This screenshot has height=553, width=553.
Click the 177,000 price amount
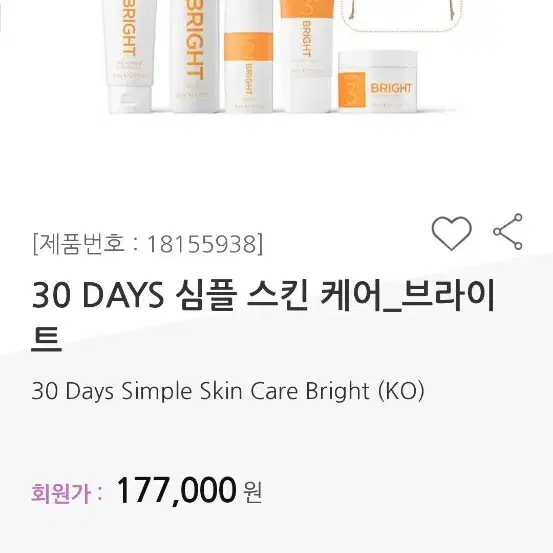pos(176,490)
